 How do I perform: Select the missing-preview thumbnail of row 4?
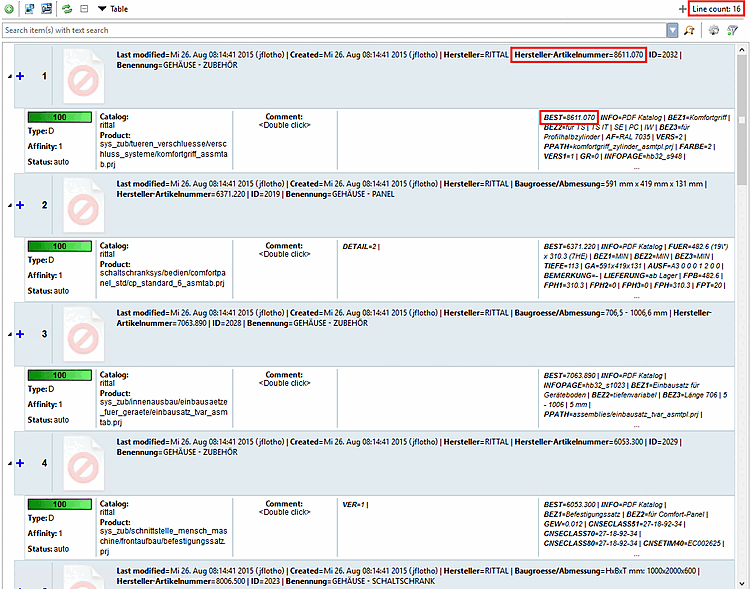coord(84,463)
